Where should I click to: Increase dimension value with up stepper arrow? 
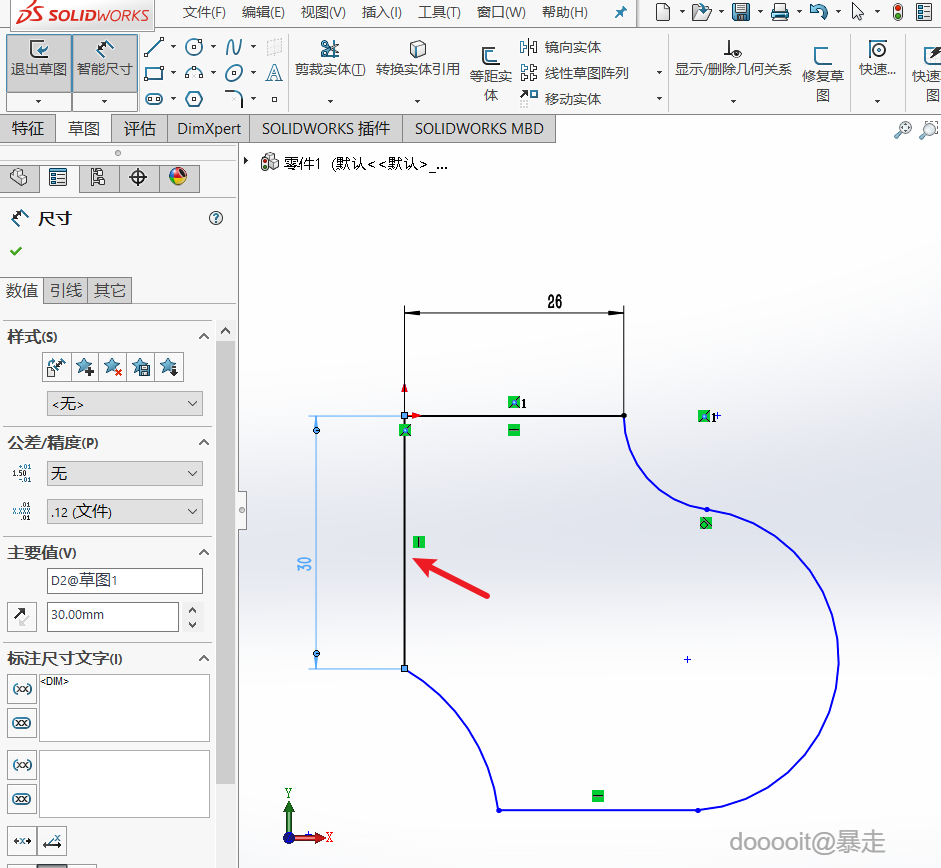193,610
